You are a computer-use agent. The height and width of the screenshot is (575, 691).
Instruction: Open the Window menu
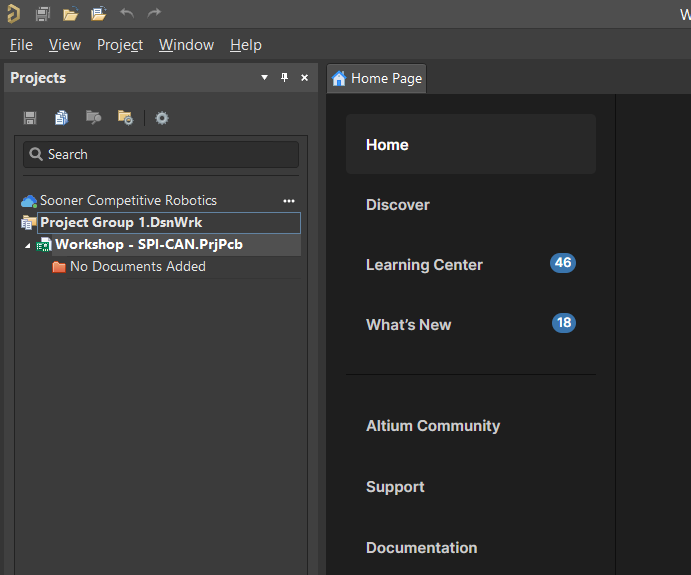click(x=186, y=45)
